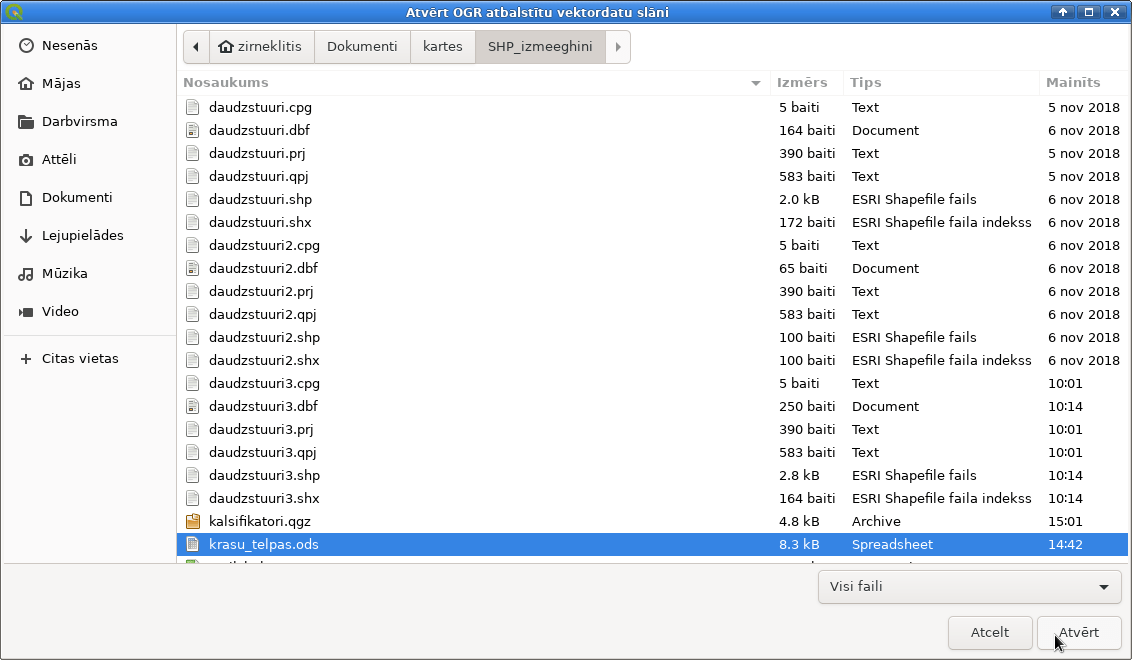Go to Mājas home folder
This screenshot has width=1132, height=660.
(88, 84)
